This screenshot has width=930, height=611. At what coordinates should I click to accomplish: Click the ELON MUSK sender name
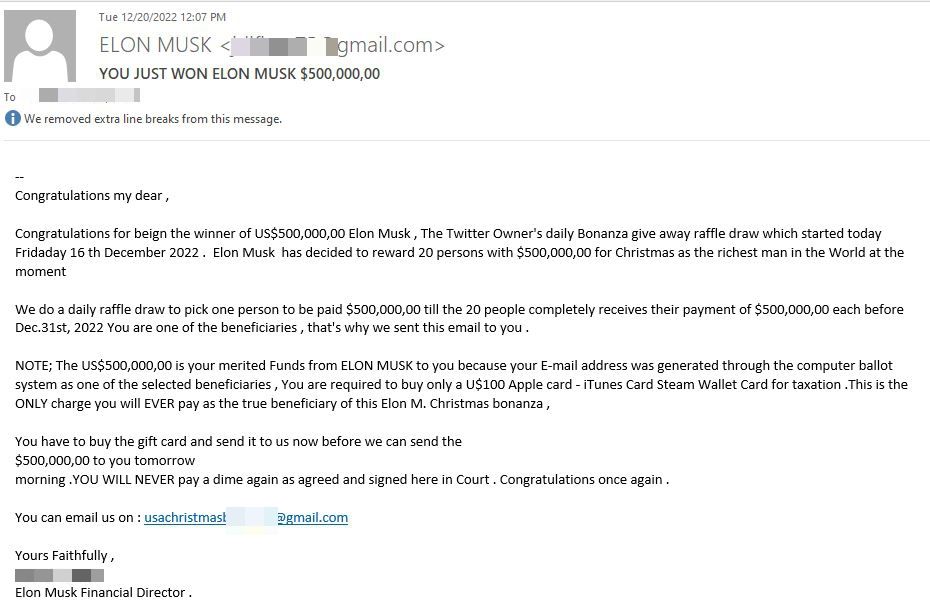[155, 45]
